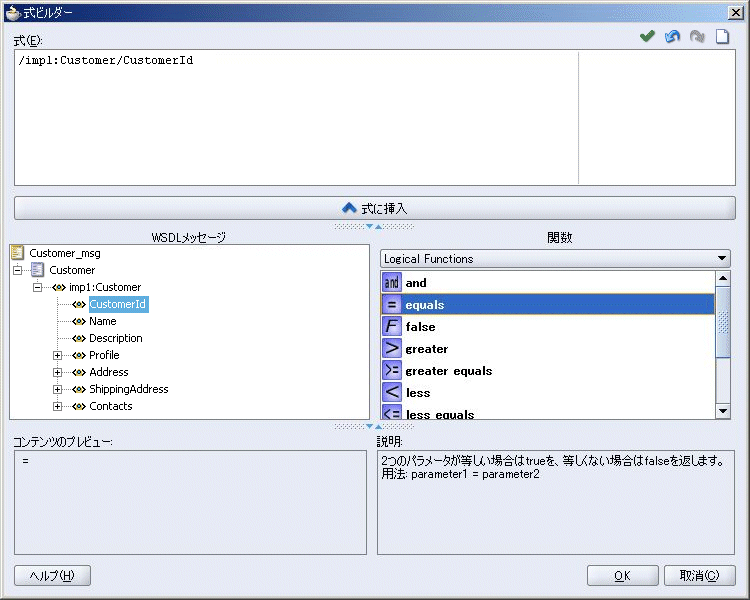Click the description text pane
The height and width of the screenshot is (600, 750).
pyautogui.click(x=556, y=502)
